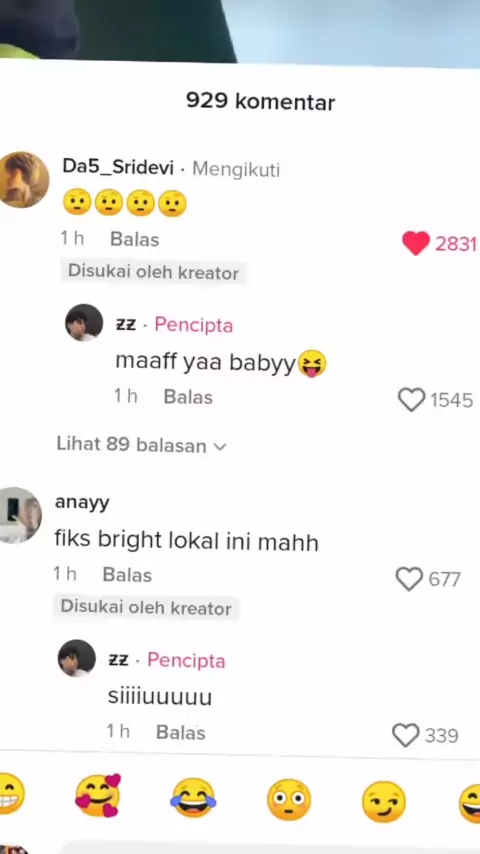Open Da5_Sridevi's profile picture
The width and height of the screenshot is (480, 854).
(22, 180)
